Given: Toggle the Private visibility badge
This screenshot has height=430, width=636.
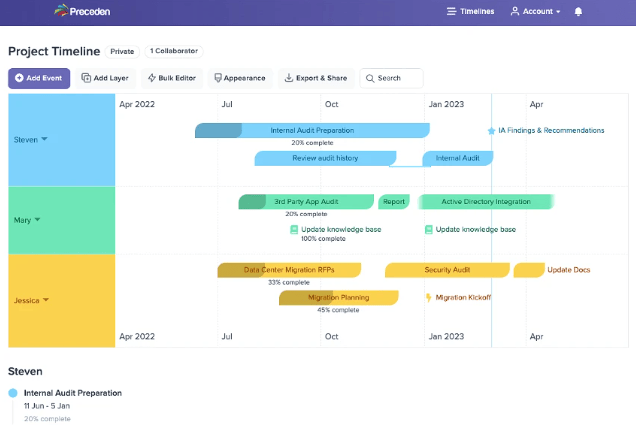Looking at the screenshot, I should pos(122,51).
